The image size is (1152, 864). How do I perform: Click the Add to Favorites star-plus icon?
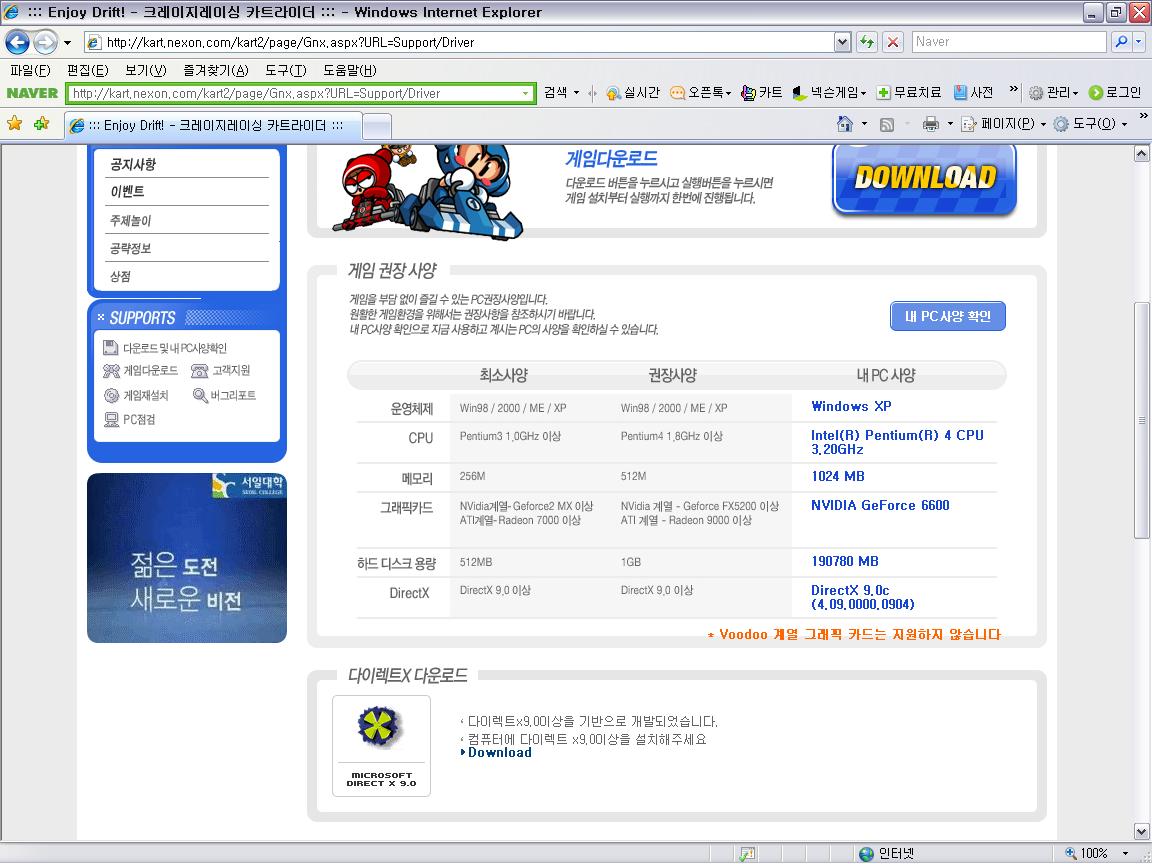pos(41,123)
